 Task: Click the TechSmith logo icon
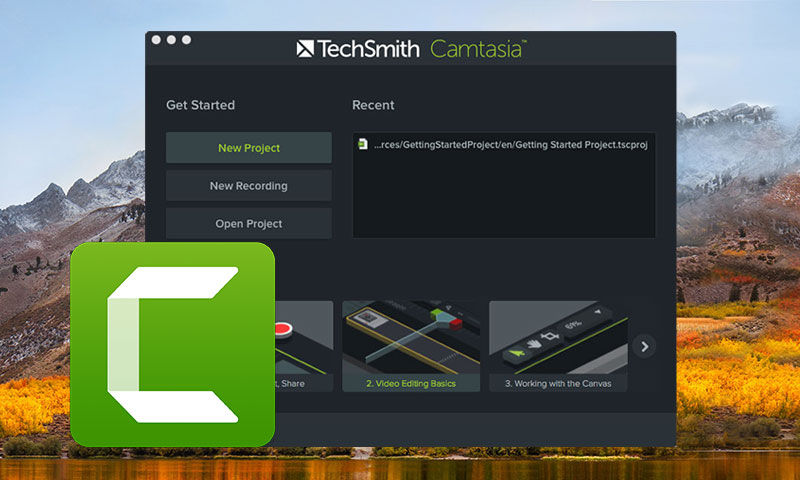pyautogui.click(x=305, y=49)
